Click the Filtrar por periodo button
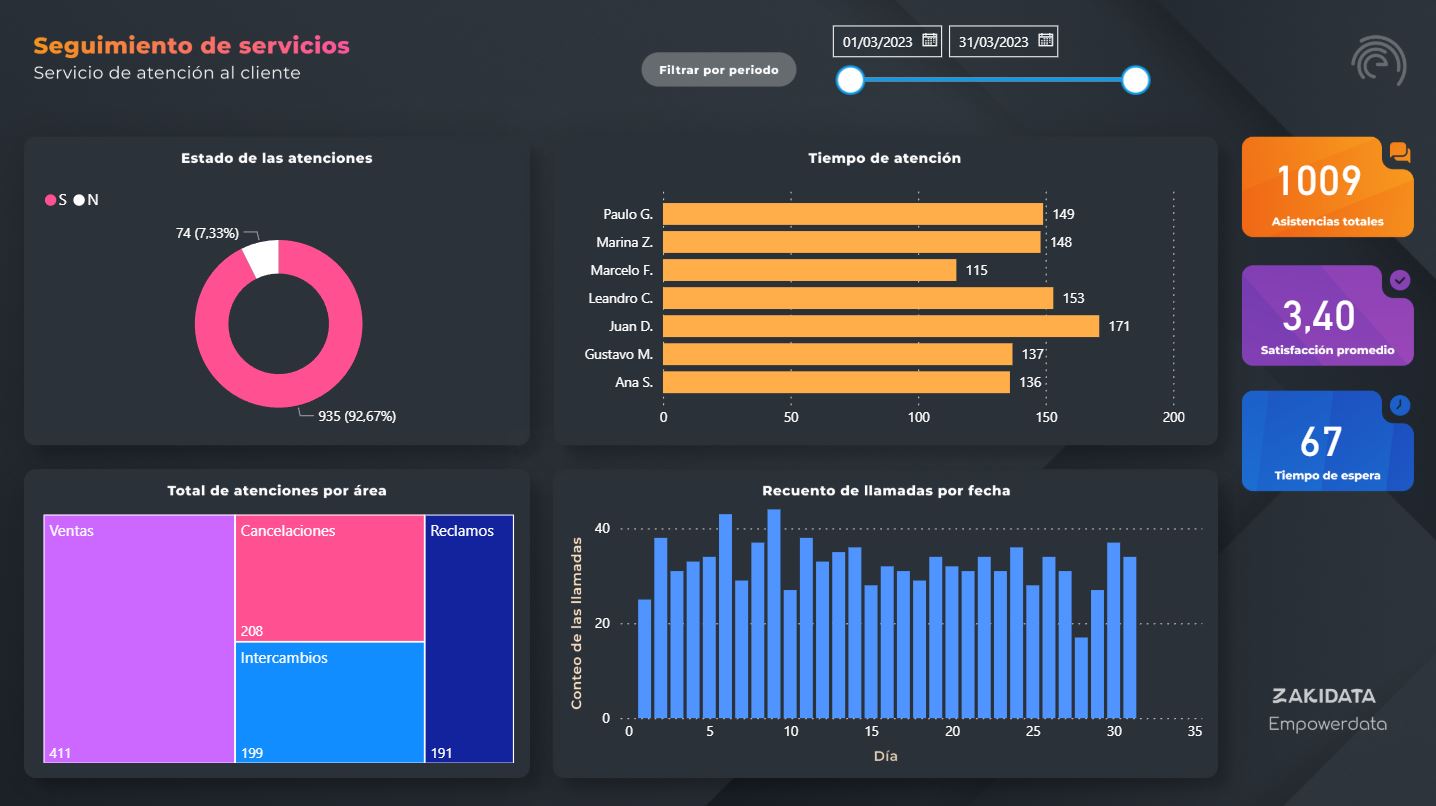1436x806 pixels. click(718, 70)
